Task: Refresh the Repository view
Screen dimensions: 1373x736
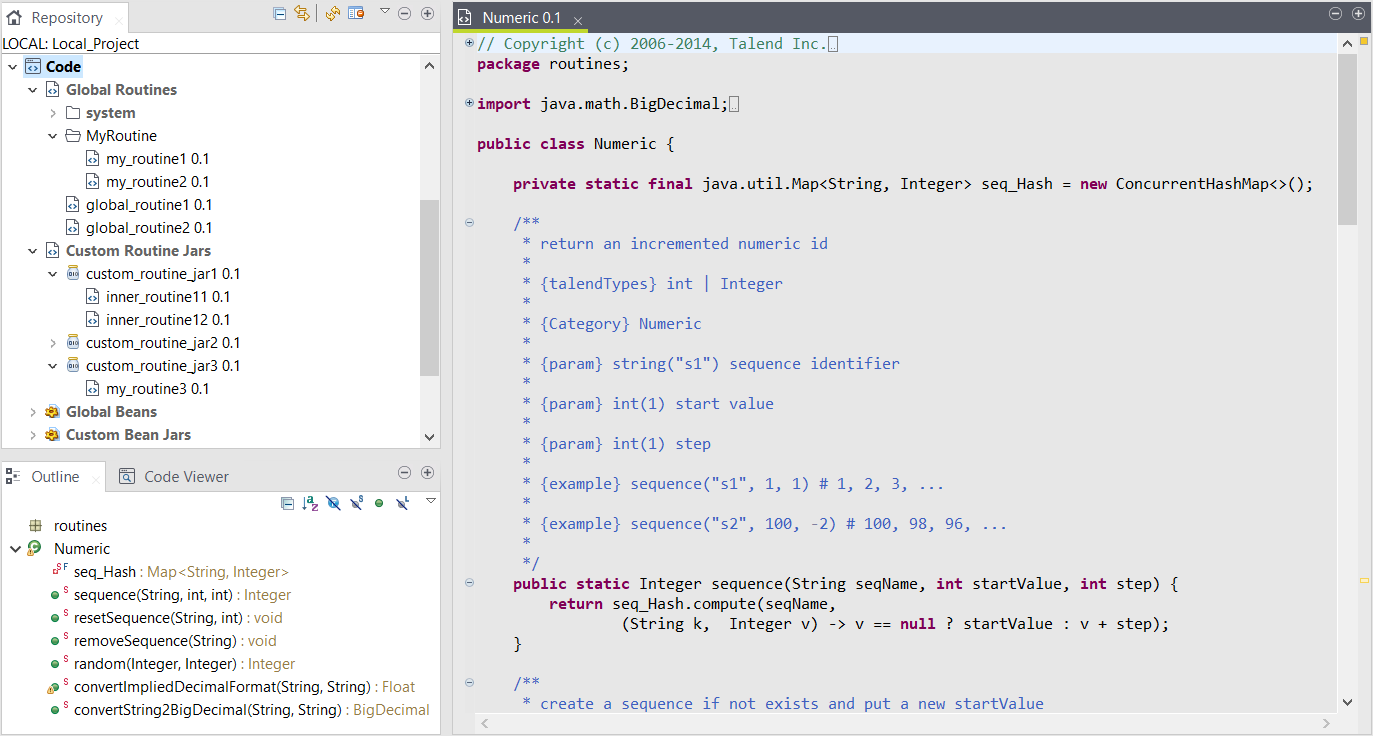Action: point(332,13)
